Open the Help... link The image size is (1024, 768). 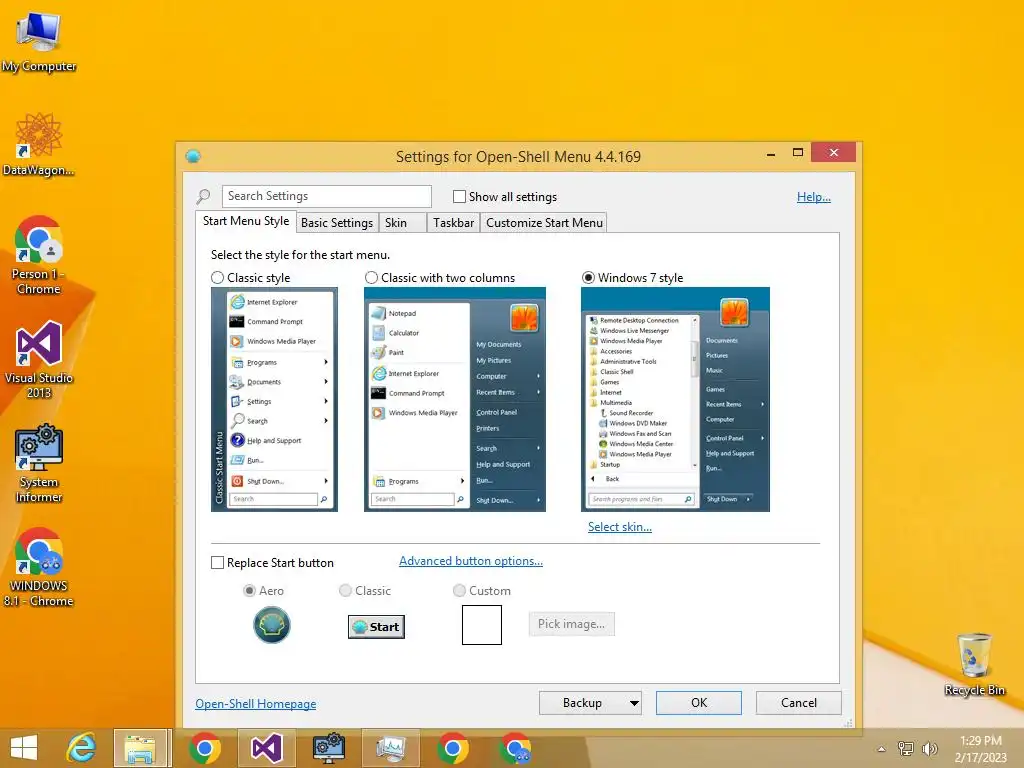[814, 197]
